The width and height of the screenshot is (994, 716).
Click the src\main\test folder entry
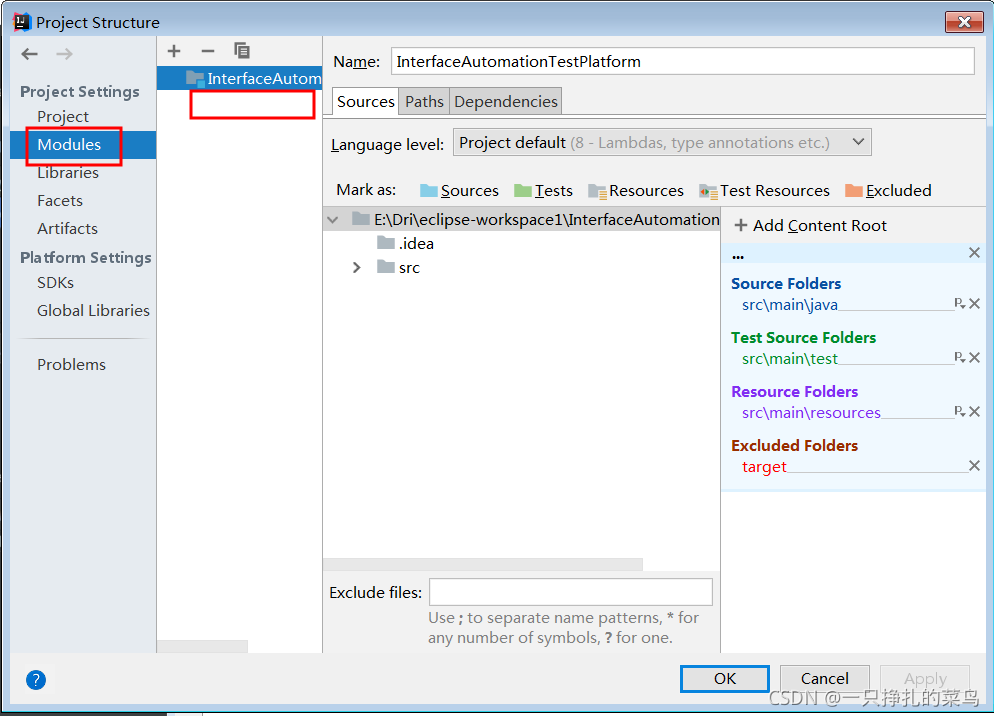click(790, 359)
